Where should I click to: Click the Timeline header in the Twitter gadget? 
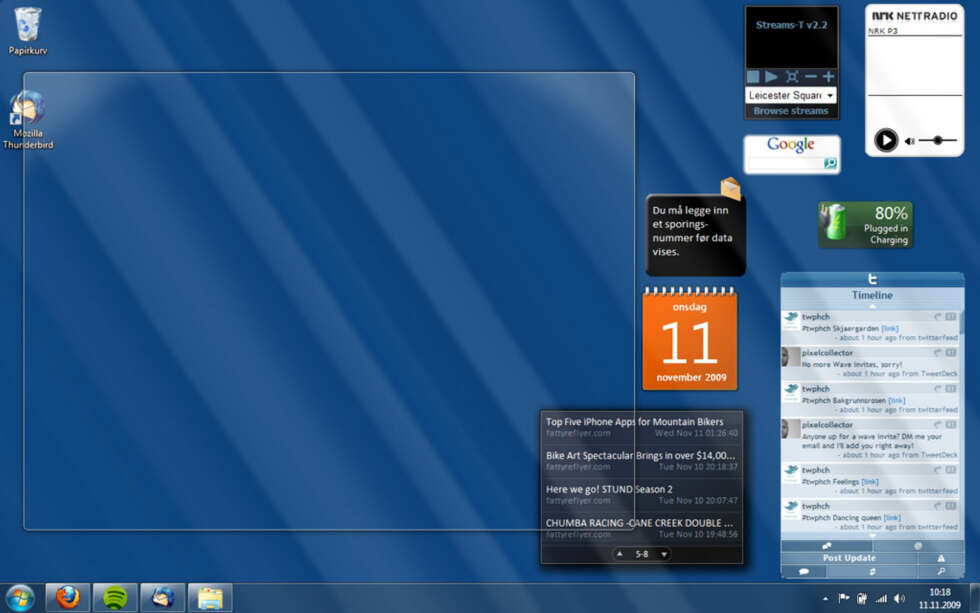tap(872, 295)
